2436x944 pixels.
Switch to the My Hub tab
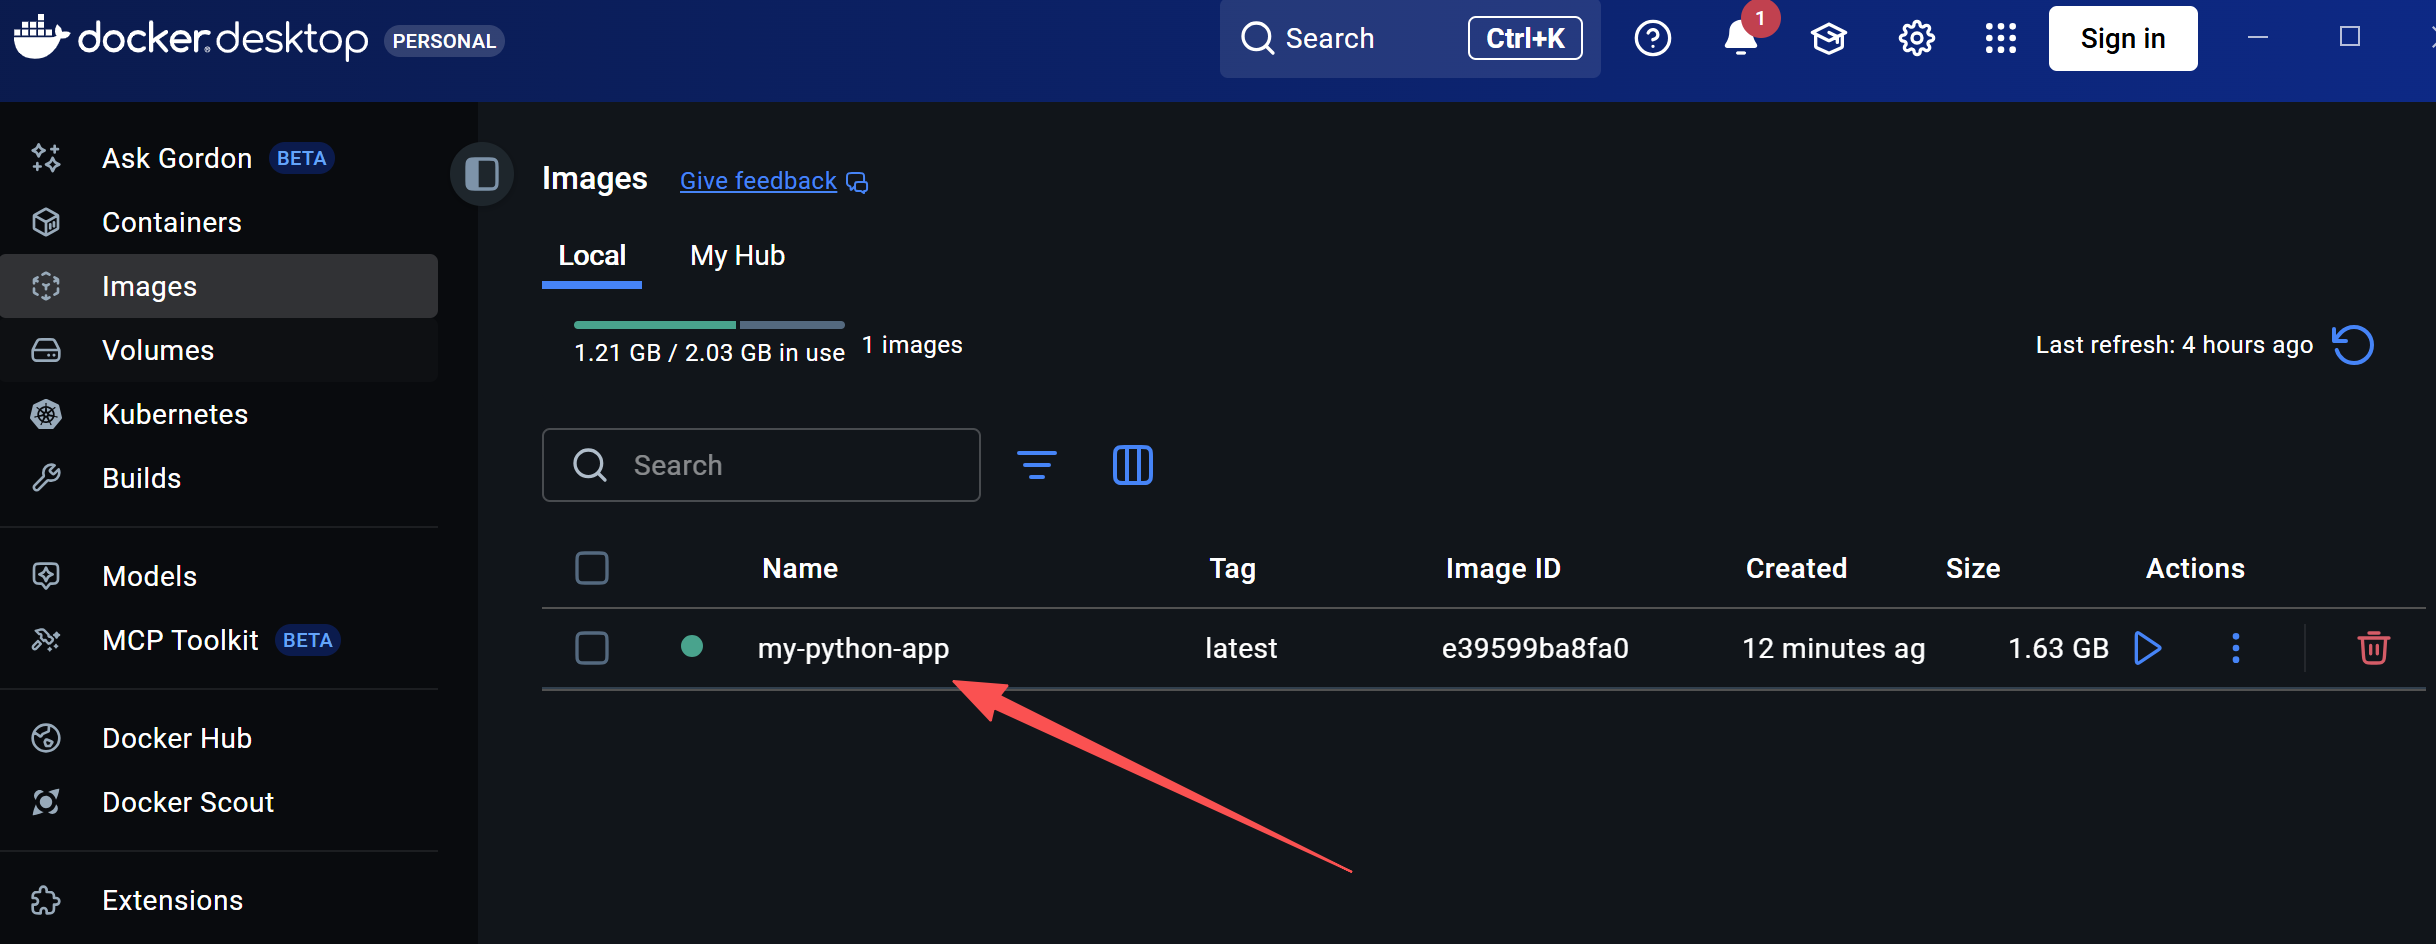click(738, 256)
